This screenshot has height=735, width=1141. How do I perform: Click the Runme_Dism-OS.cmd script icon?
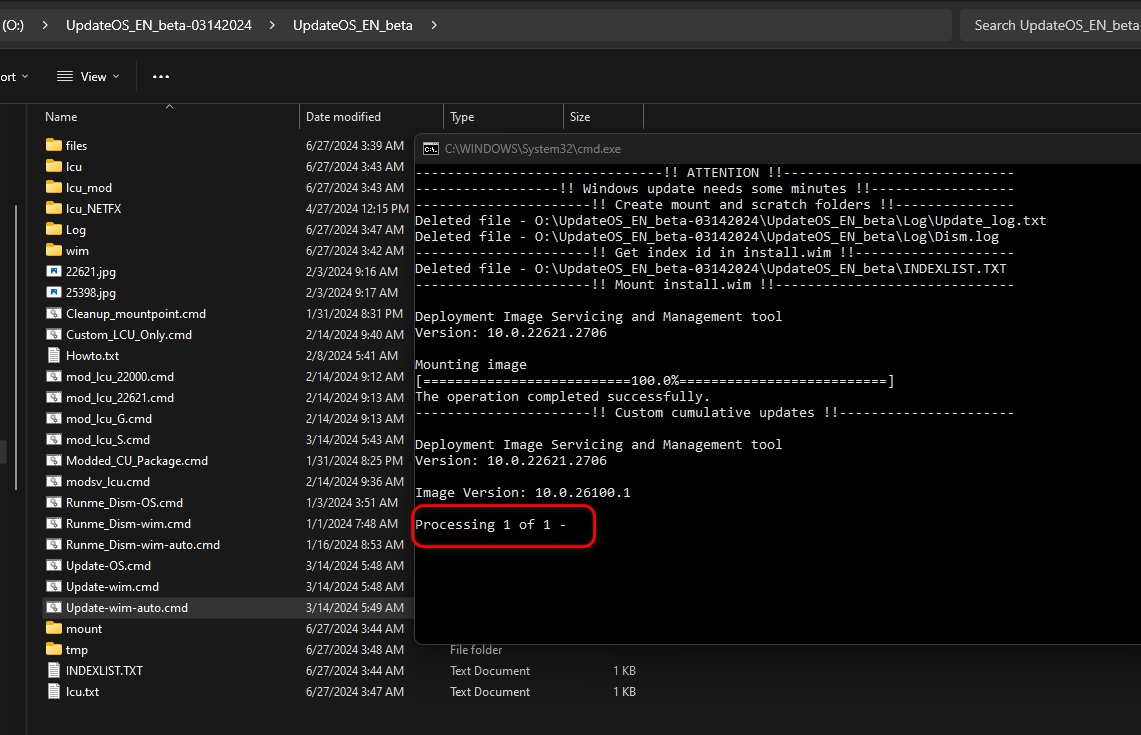tap(54, 503)
